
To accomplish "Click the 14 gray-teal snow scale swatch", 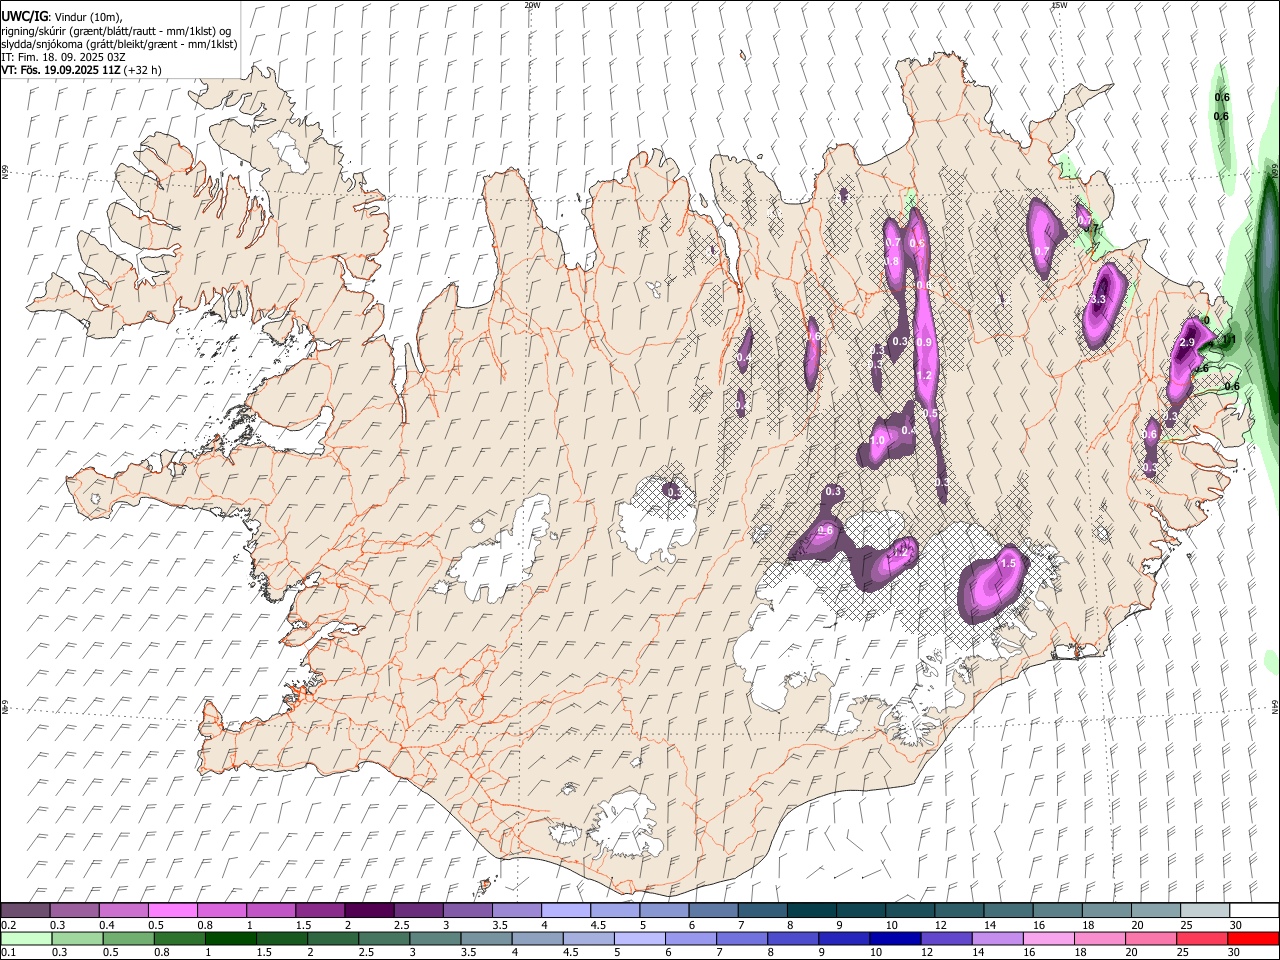I will click(x=1008, y=911).
